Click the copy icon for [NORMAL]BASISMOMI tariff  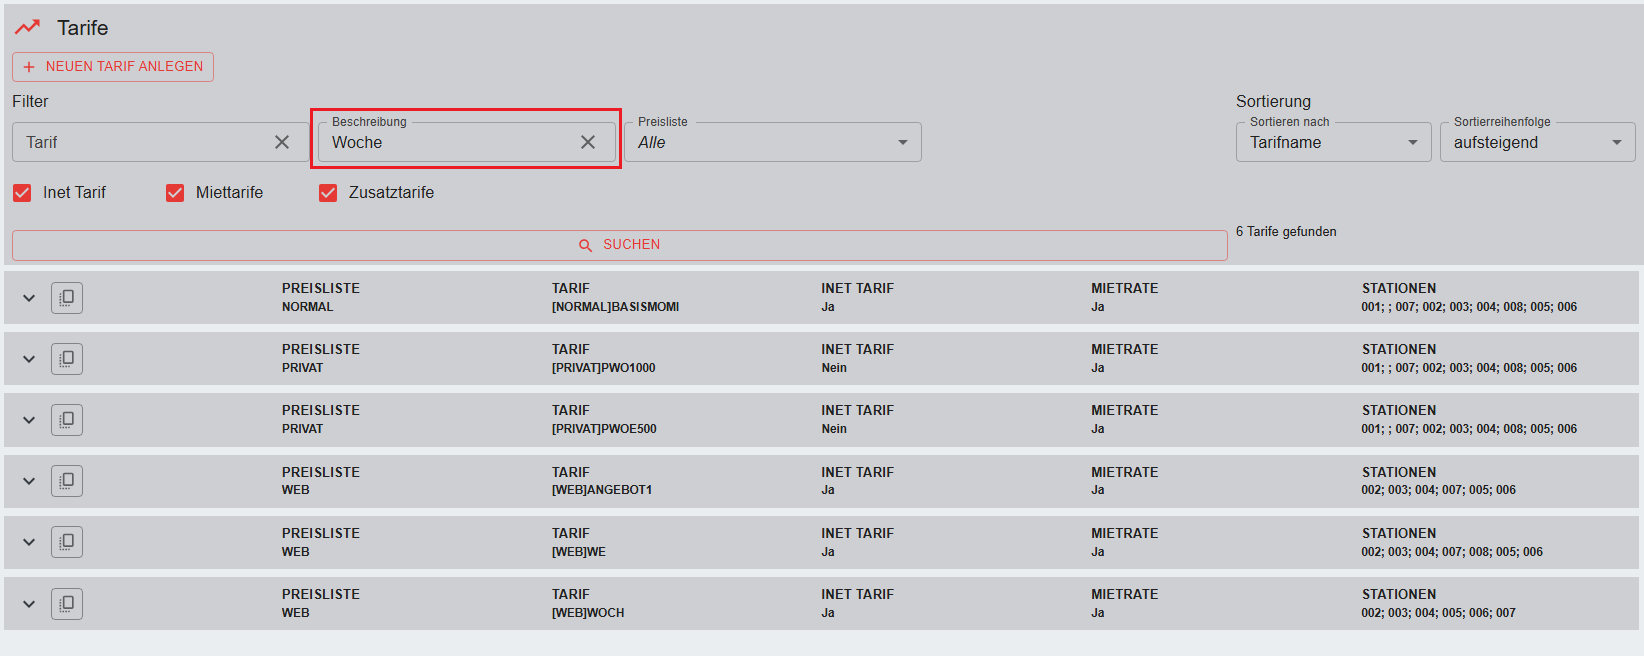(67, 298)
